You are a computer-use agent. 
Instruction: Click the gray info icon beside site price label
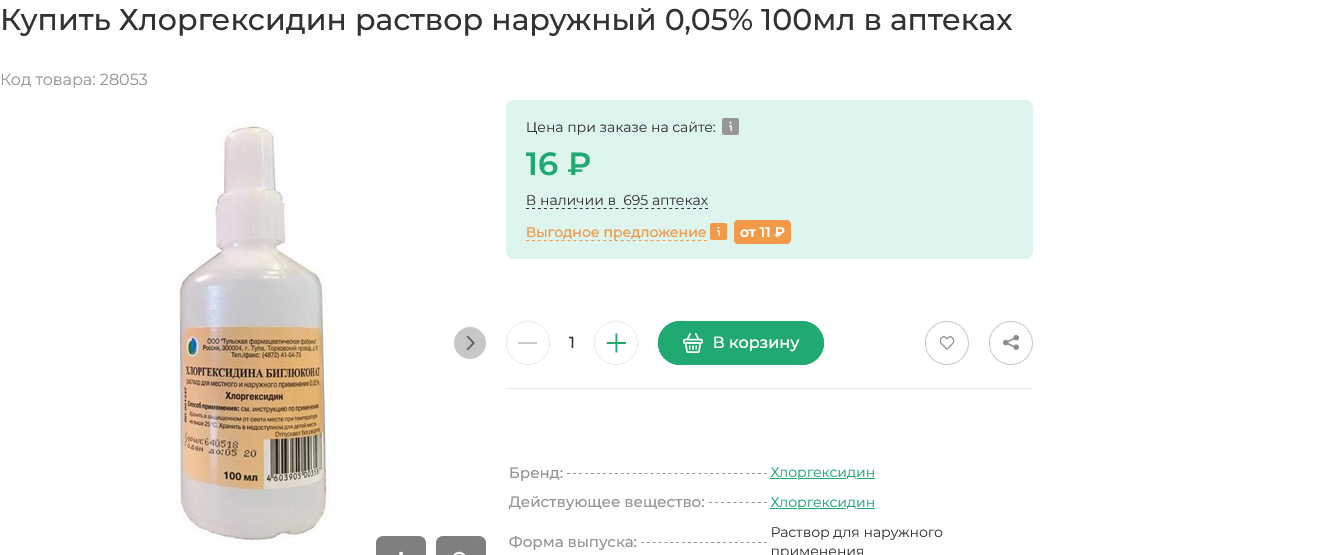click(730, 127)
